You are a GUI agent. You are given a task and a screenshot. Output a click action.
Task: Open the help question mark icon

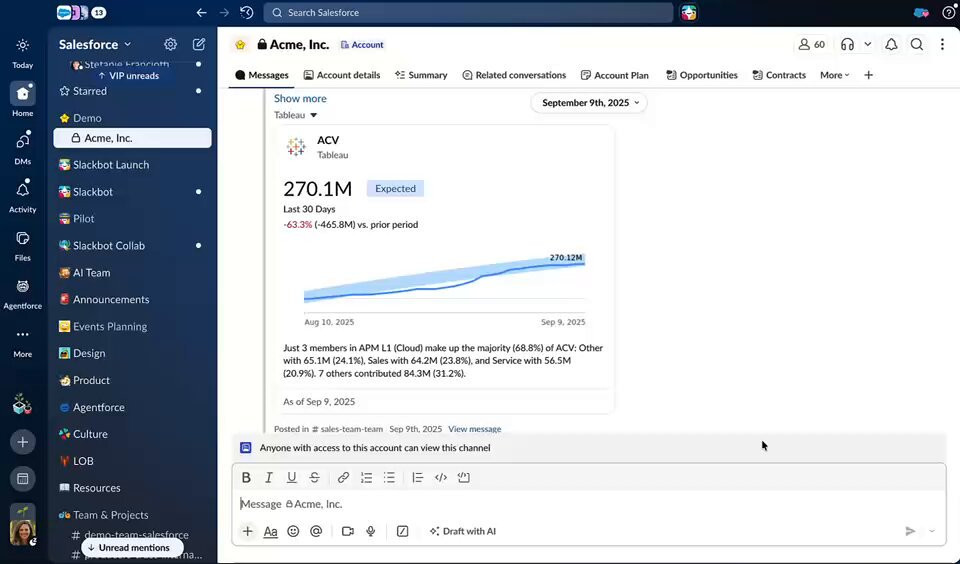click(948, 12)
